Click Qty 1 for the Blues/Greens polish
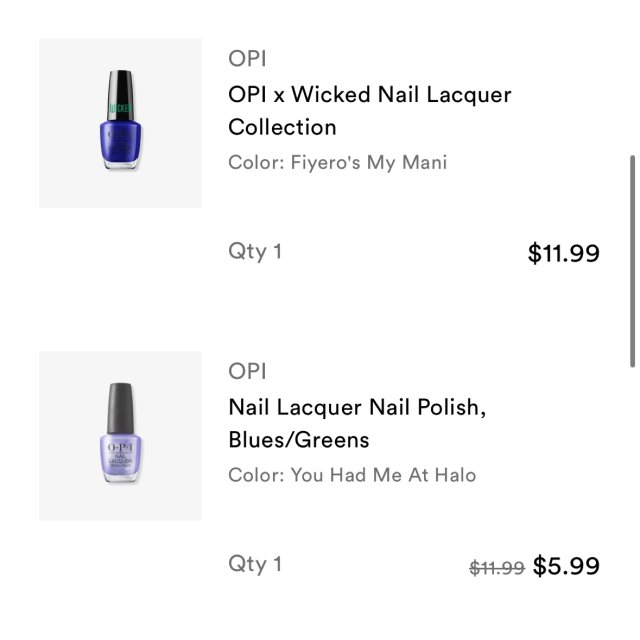The width and height of the screenshot is (640, 640). (255, 563)
